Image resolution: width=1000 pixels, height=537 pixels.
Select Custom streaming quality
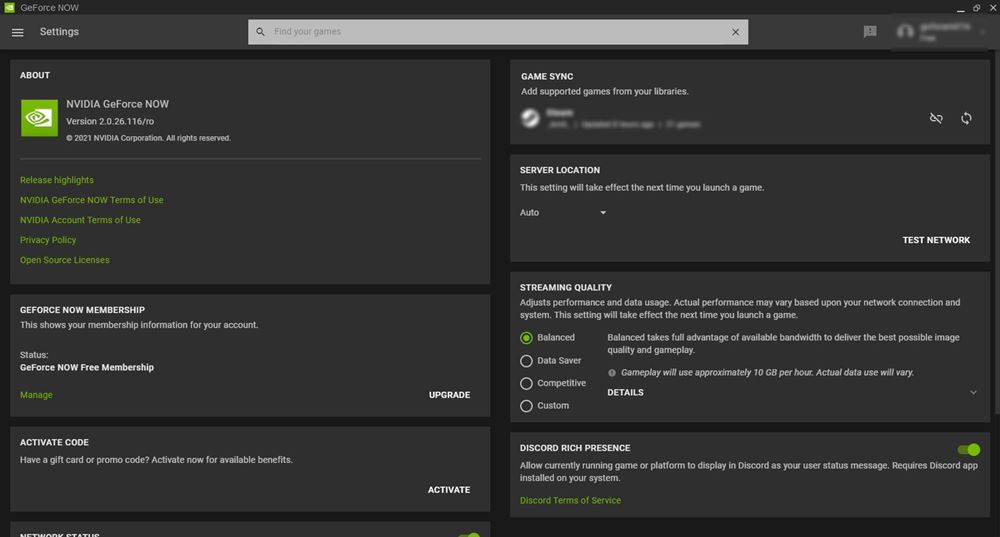tap(526, 406)
